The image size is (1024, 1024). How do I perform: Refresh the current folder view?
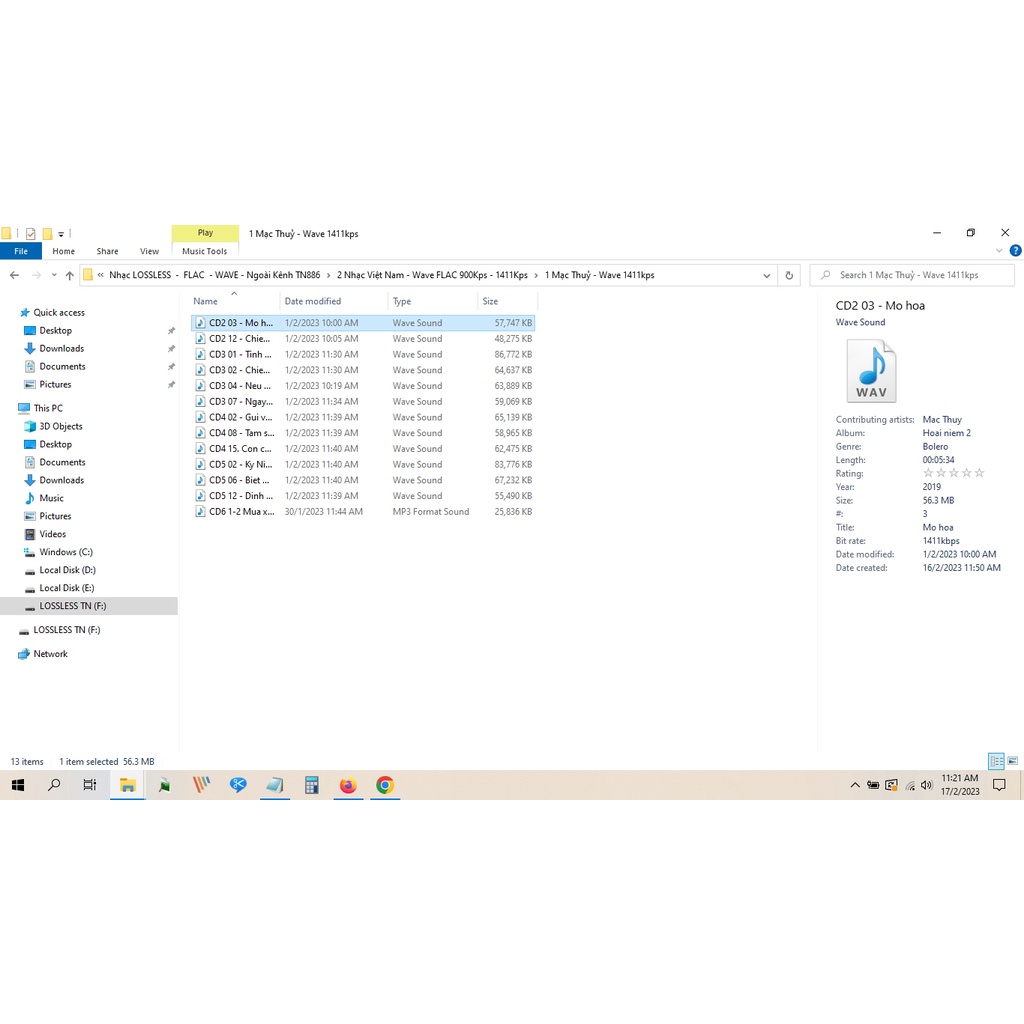click(789, 276)
